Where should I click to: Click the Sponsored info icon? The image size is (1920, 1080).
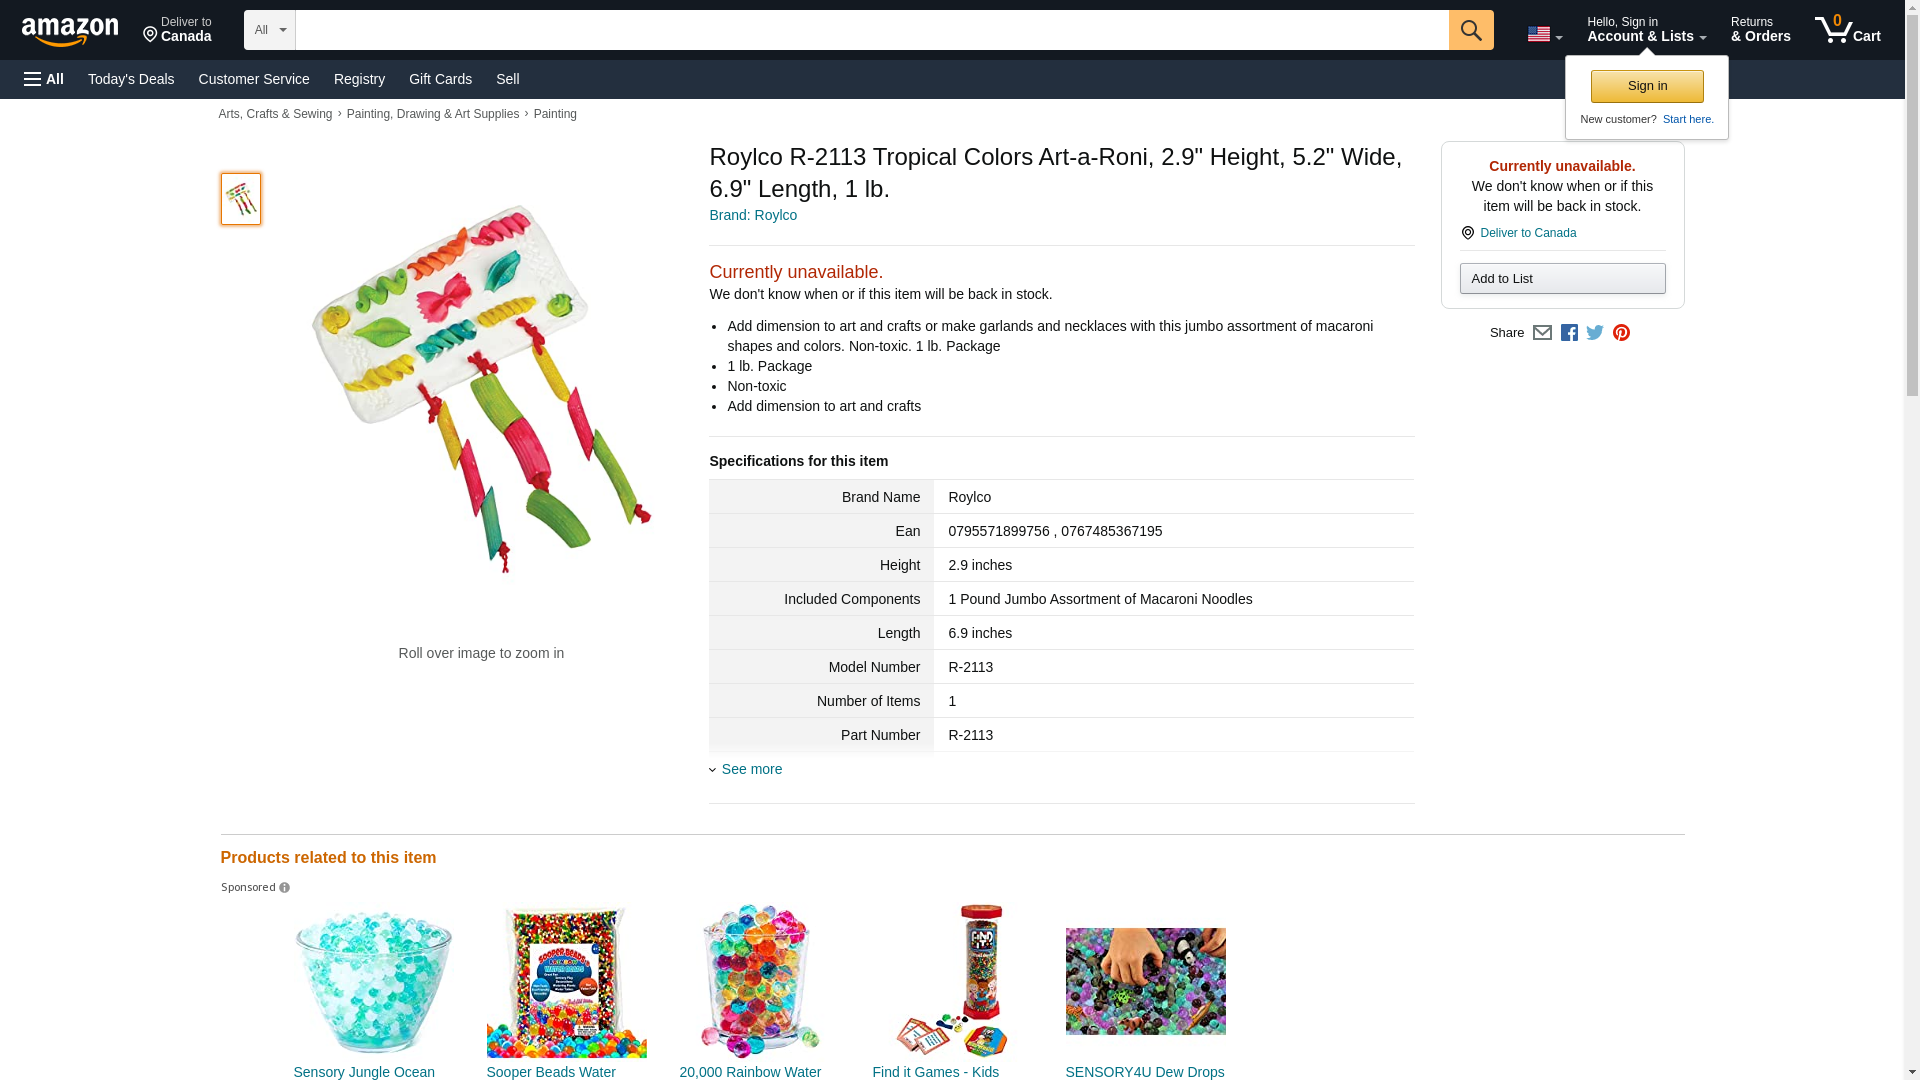pos(284,888)
